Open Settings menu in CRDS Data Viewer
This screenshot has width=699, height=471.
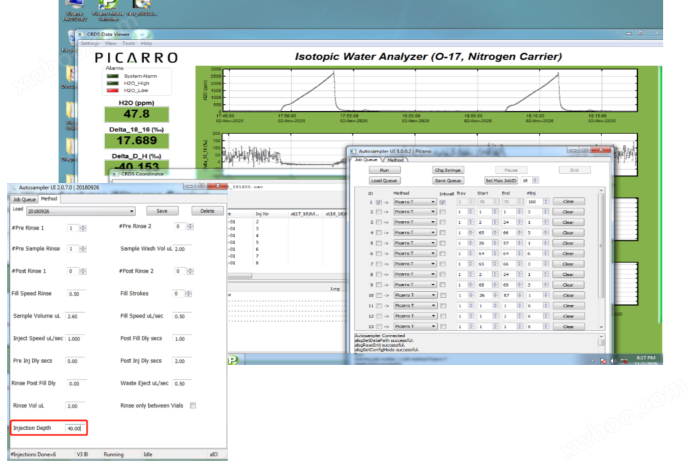click(90, 43)
